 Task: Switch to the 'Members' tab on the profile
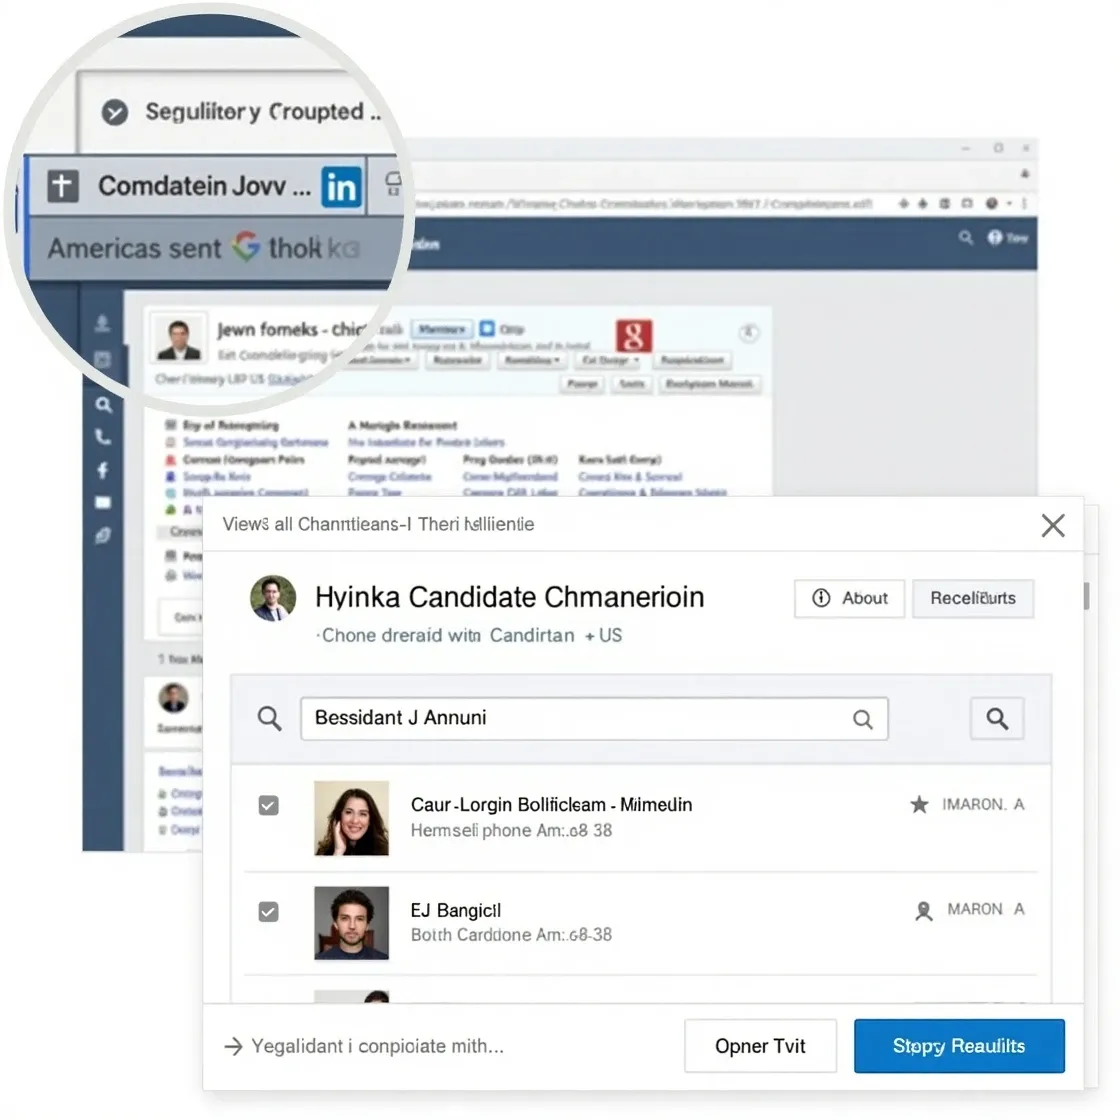click(444, 328)
